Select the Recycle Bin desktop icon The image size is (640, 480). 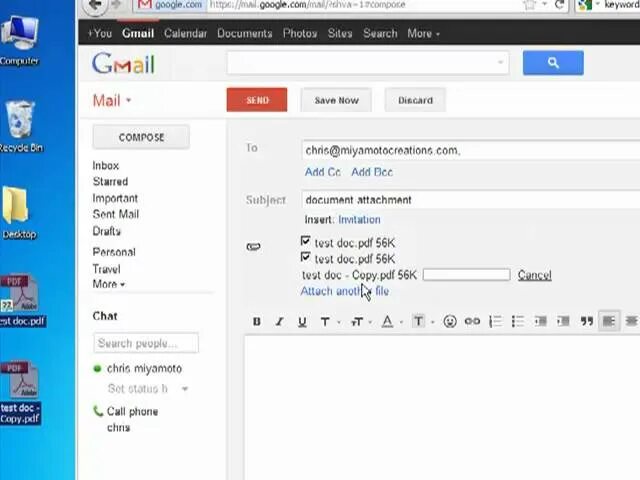(x=20, y=127)
